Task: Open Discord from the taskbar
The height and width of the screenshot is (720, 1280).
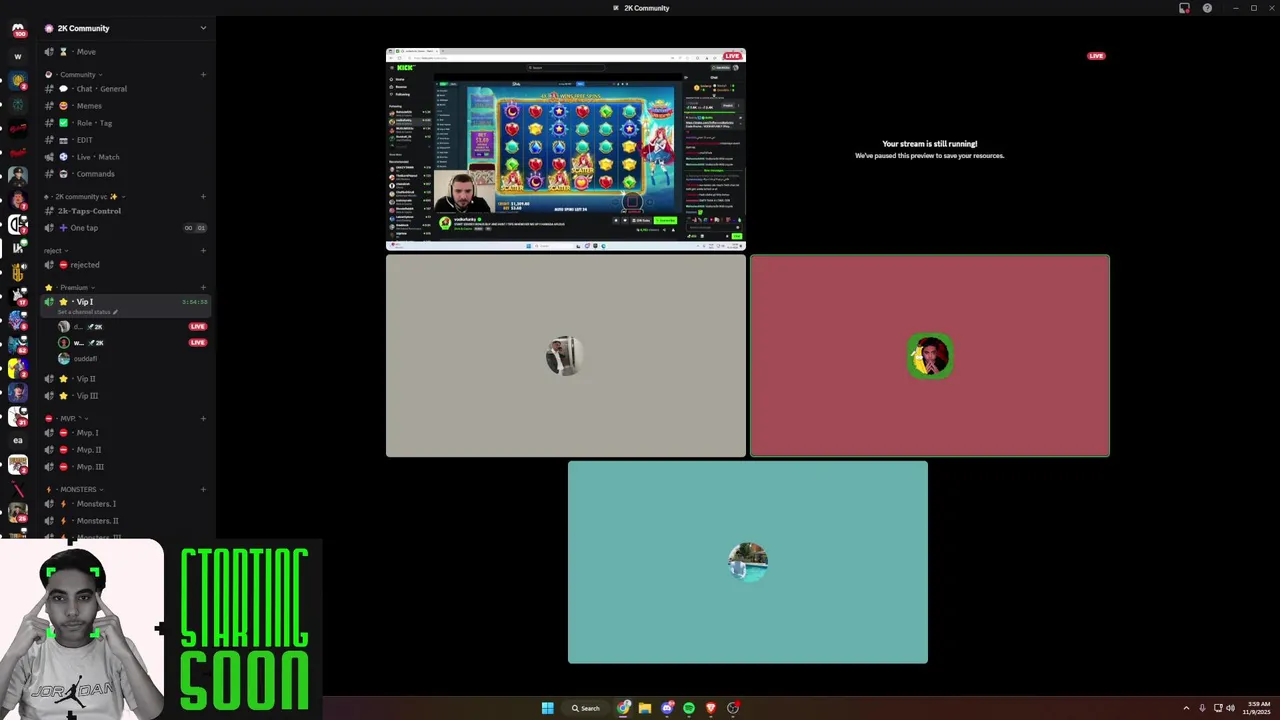Action: [667, 708]
